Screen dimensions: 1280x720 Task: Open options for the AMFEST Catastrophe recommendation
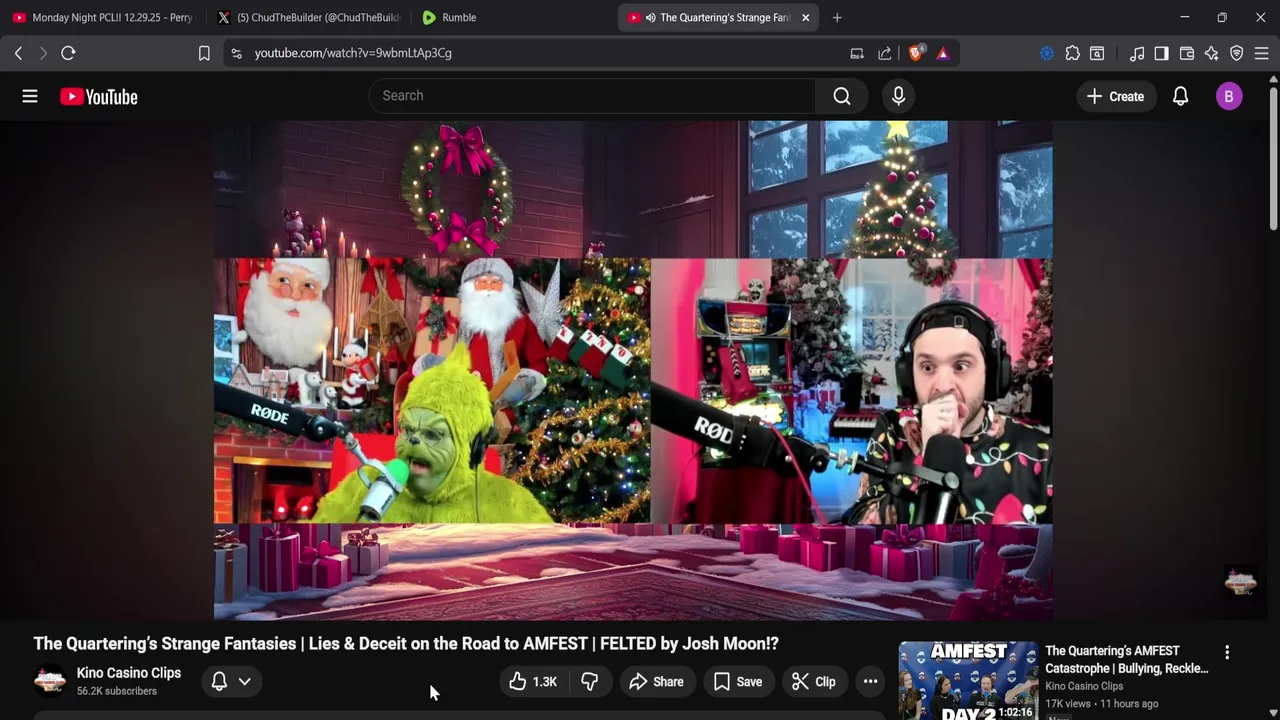click(x=1227, y=652)
